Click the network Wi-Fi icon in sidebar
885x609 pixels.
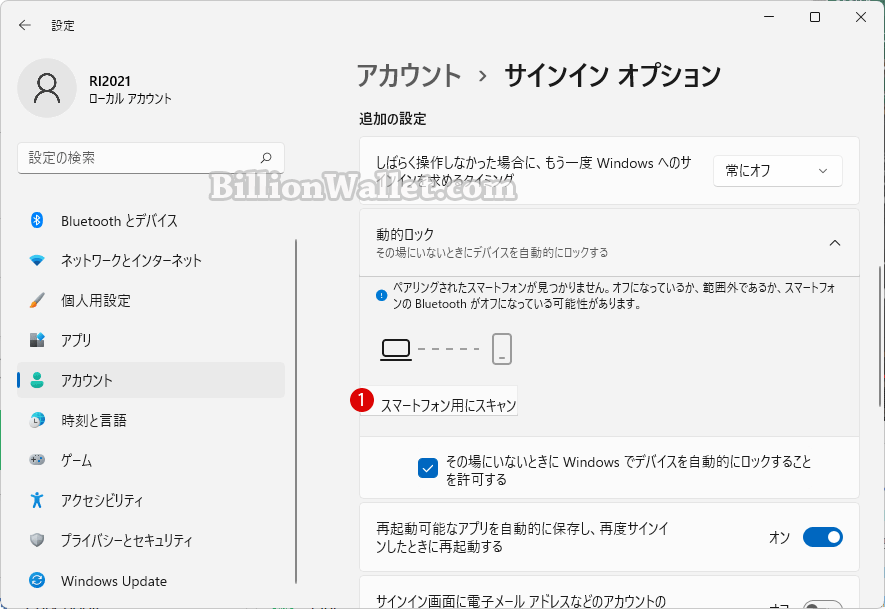pyautogui.click(x=37, y=260)
